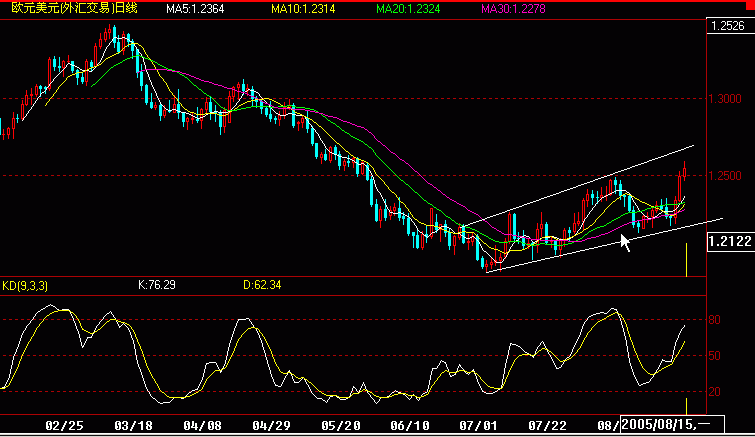The width and height of the screenshot is (755, 437).
Task: Click the 06/10 date label
Action: click(x=410, y=425)
